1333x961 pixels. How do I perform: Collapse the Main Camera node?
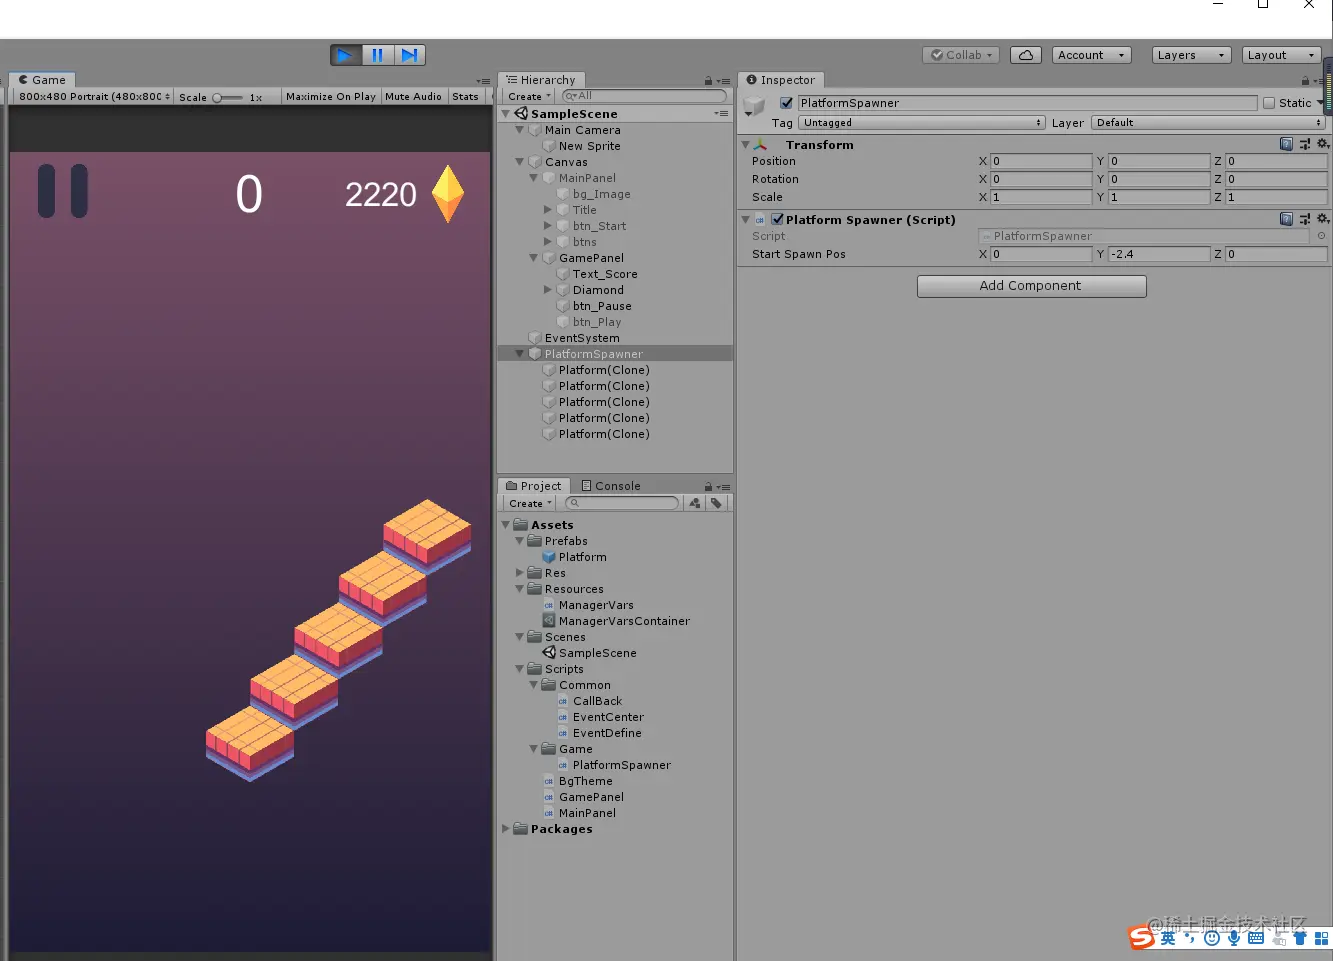(x=520, y=130)
